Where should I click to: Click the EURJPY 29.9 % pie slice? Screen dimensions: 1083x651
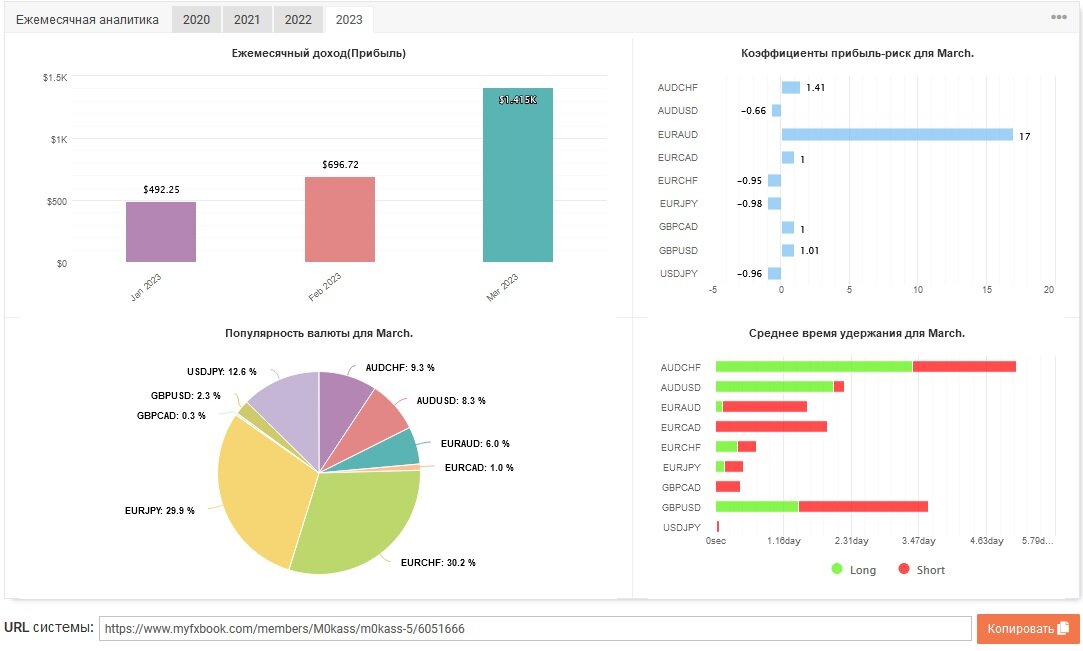pos(266,490)
